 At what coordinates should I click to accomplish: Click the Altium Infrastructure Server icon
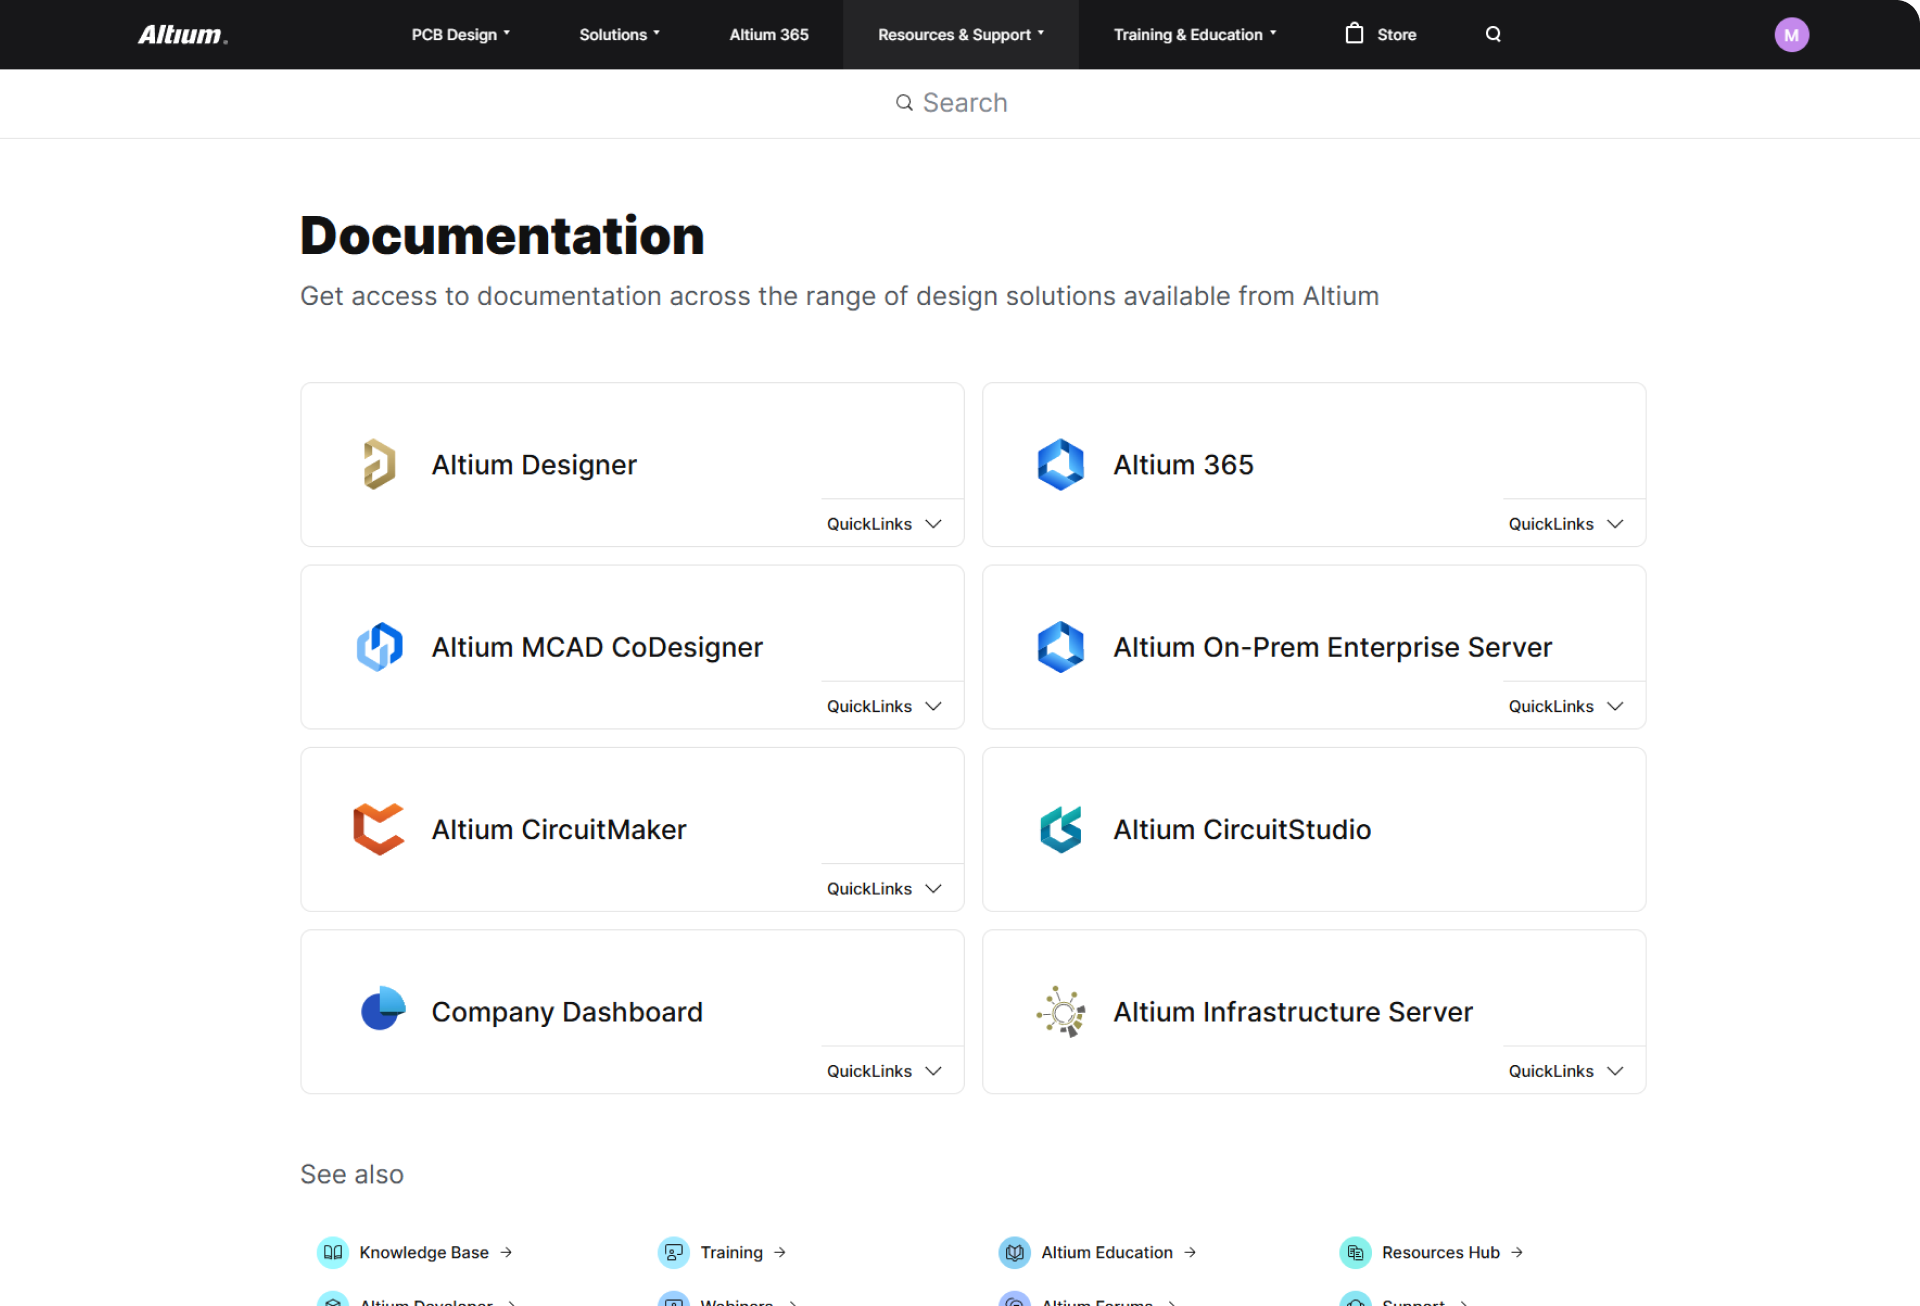coord(1061,1012)
